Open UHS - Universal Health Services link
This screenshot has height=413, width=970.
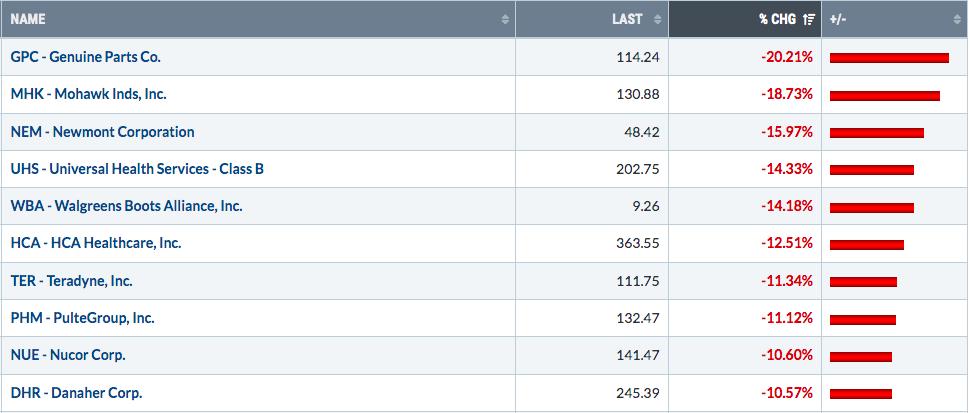(x=137, y=169)
